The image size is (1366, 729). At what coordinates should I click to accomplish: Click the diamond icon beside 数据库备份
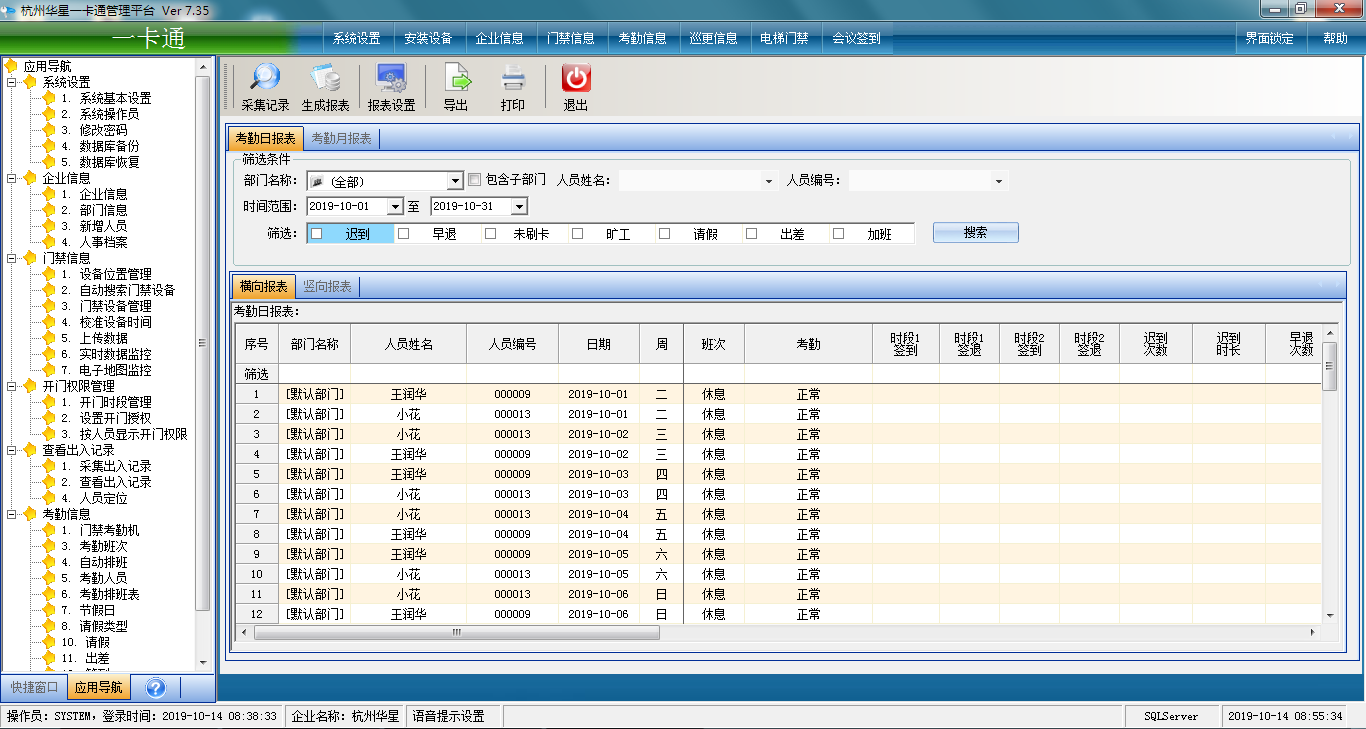48,146
